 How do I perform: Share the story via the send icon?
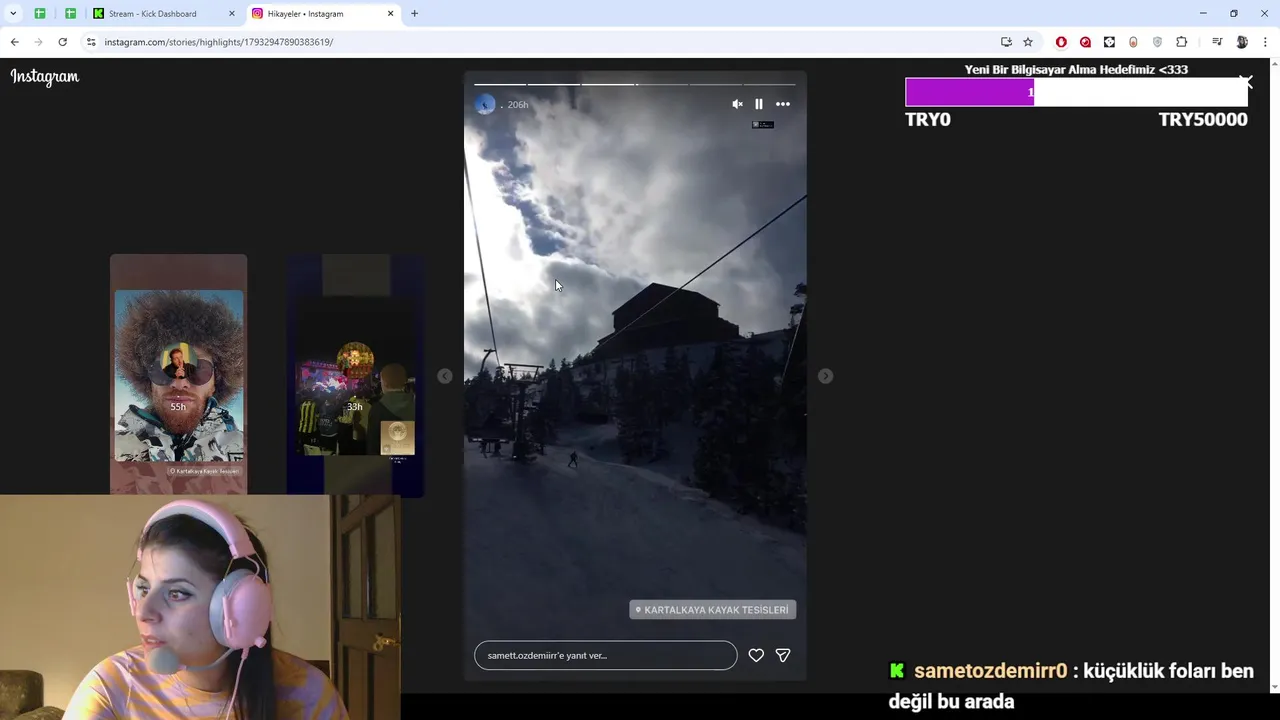point(783,655)
